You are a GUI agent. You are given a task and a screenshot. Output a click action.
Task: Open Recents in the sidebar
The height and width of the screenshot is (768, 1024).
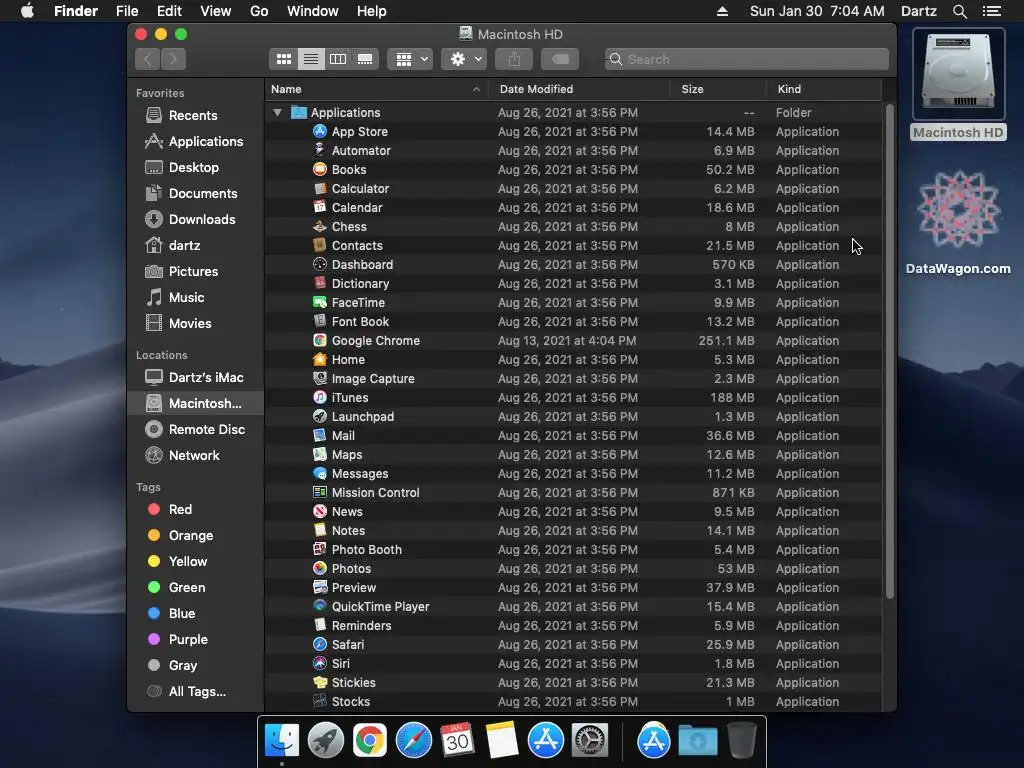click(196, 116)
